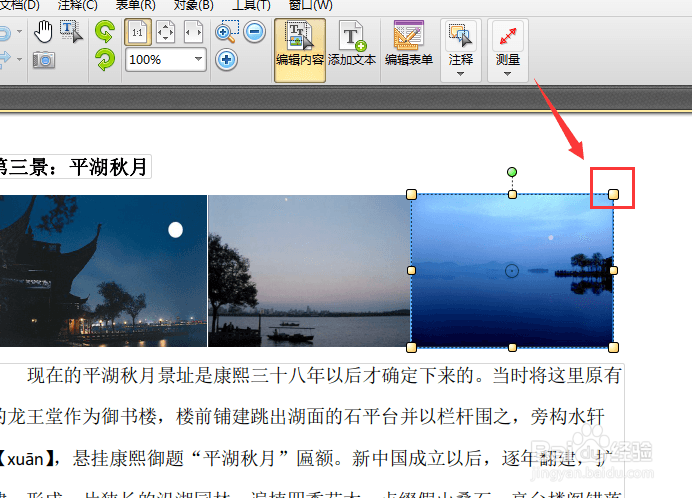Click the bottom-left corner handle of selected image
This screenshot has width=692, height=498.
click(411, 347)
